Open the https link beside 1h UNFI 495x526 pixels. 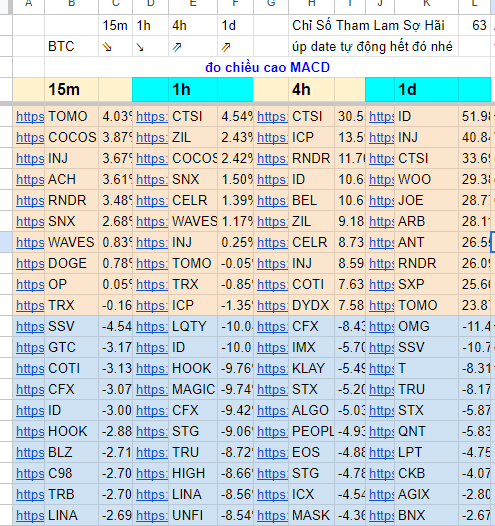[x=152, y=515]
